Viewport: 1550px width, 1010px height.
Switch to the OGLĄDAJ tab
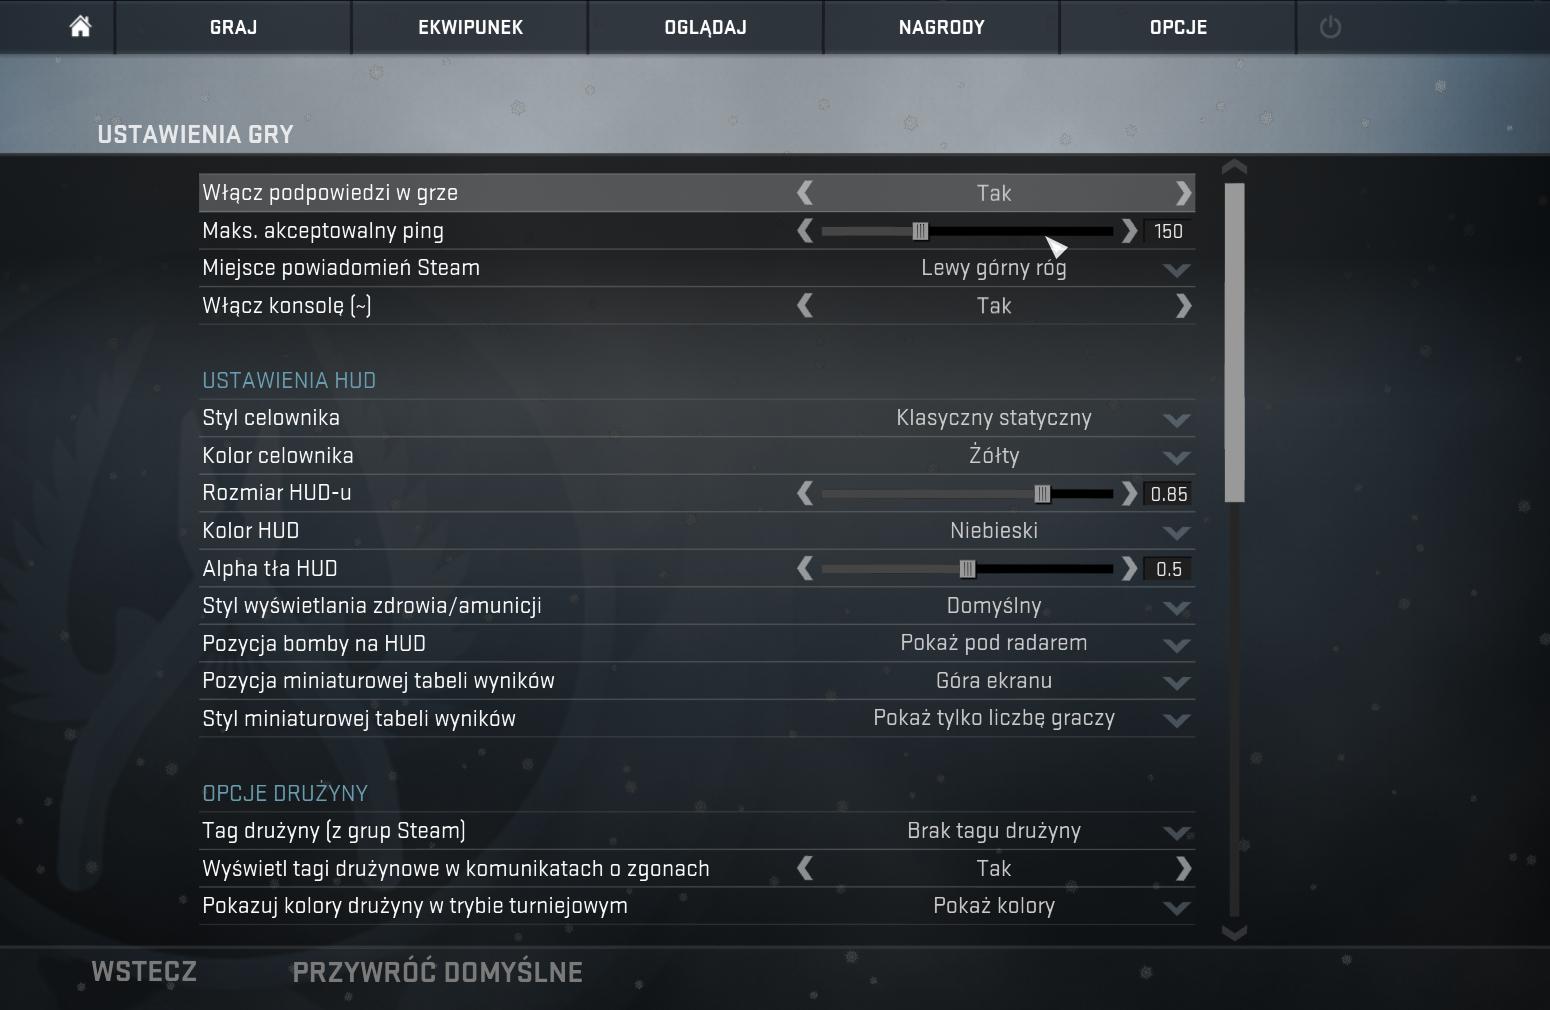(705, 27)
